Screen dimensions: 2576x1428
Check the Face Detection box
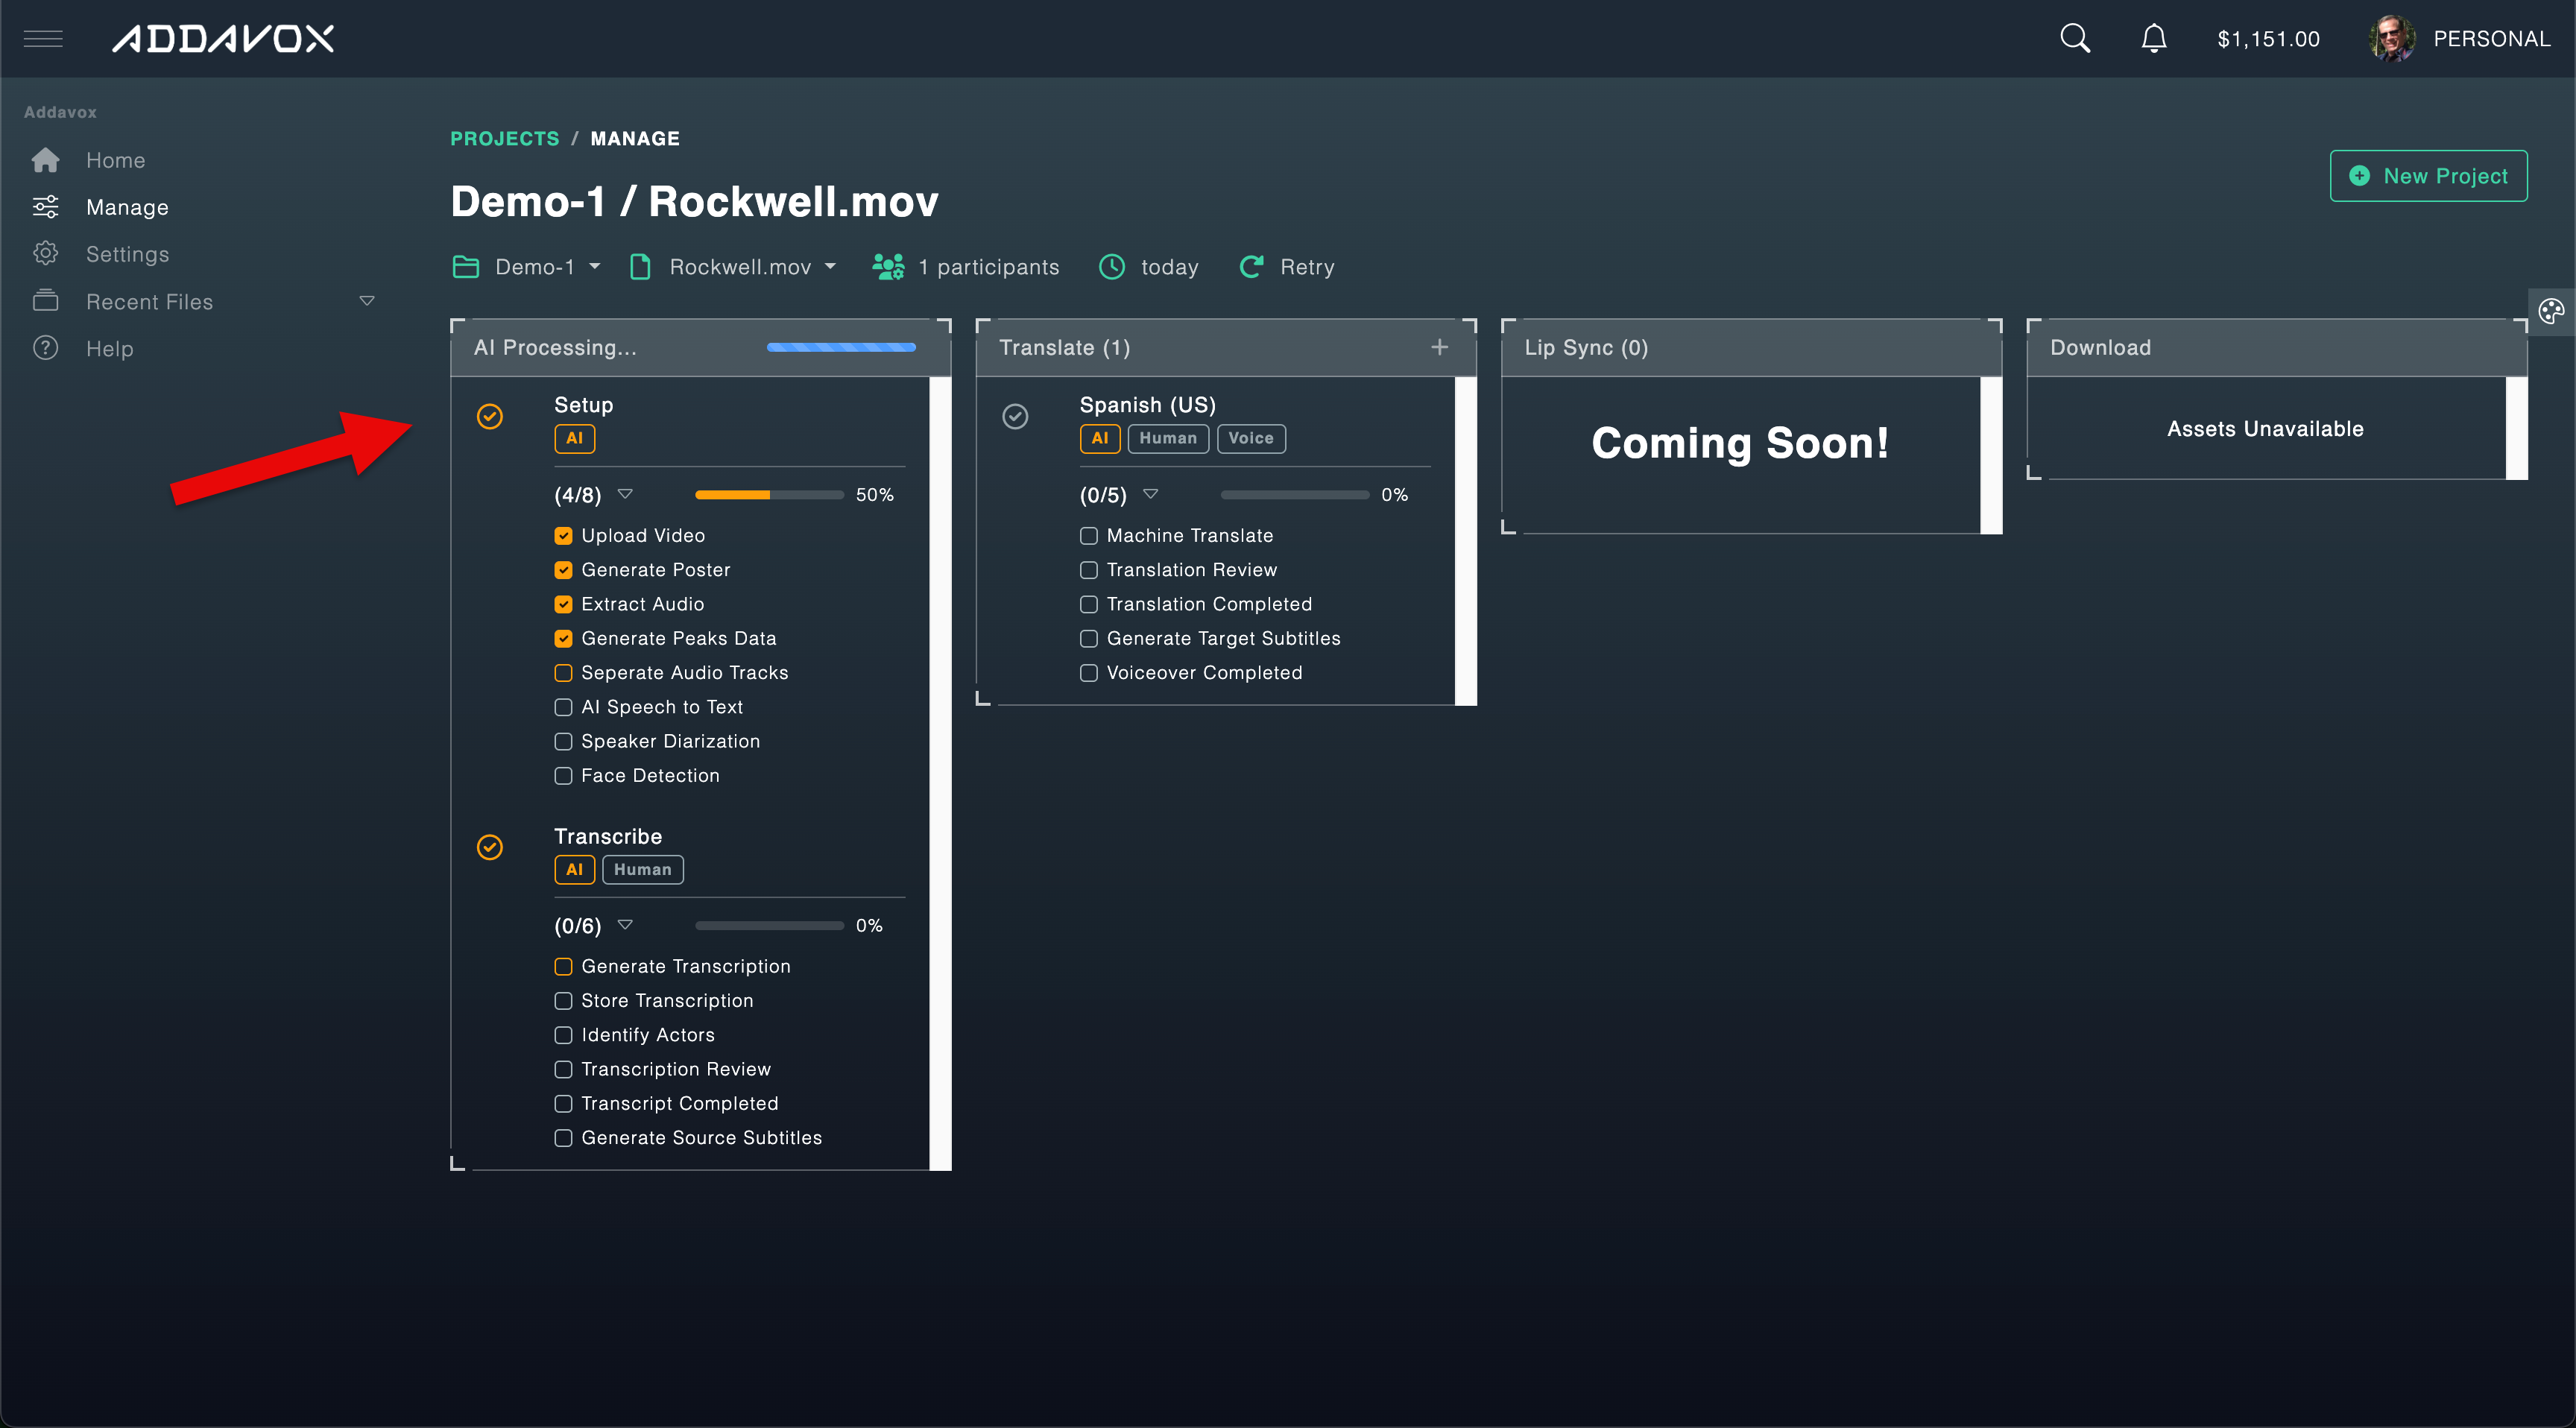coord(563,775)
